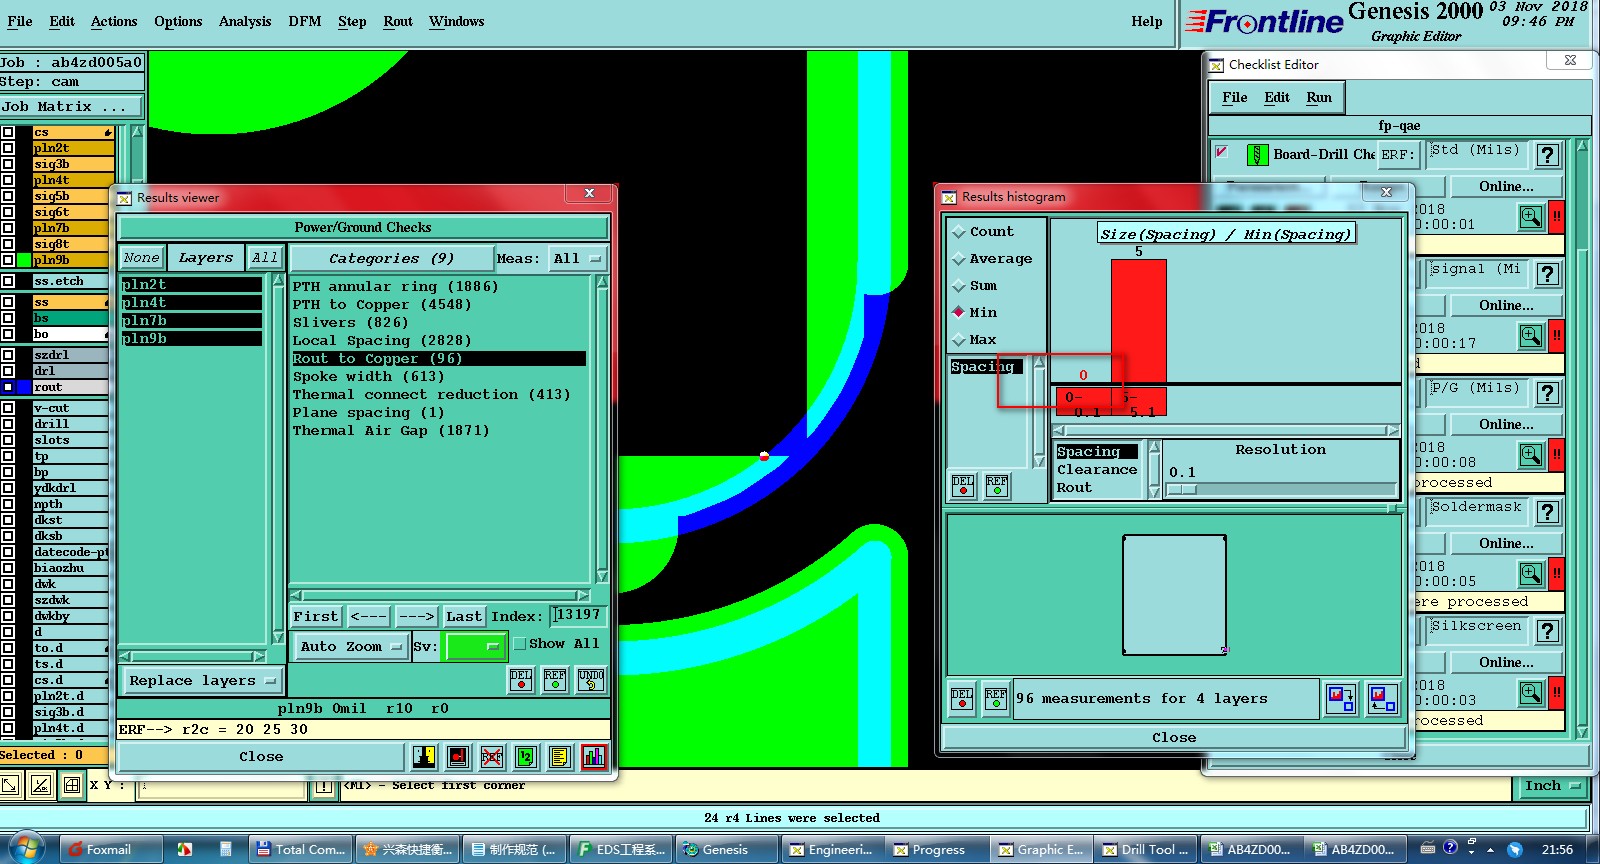The image size is (1600, 864).
Task: Open Job Matrix ... selector
Action: pyautogui.click(x=71, y=106)
